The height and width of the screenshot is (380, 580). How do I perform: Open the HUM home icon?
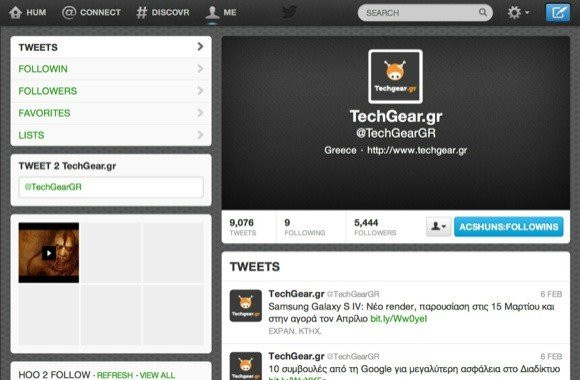(16, 12)
